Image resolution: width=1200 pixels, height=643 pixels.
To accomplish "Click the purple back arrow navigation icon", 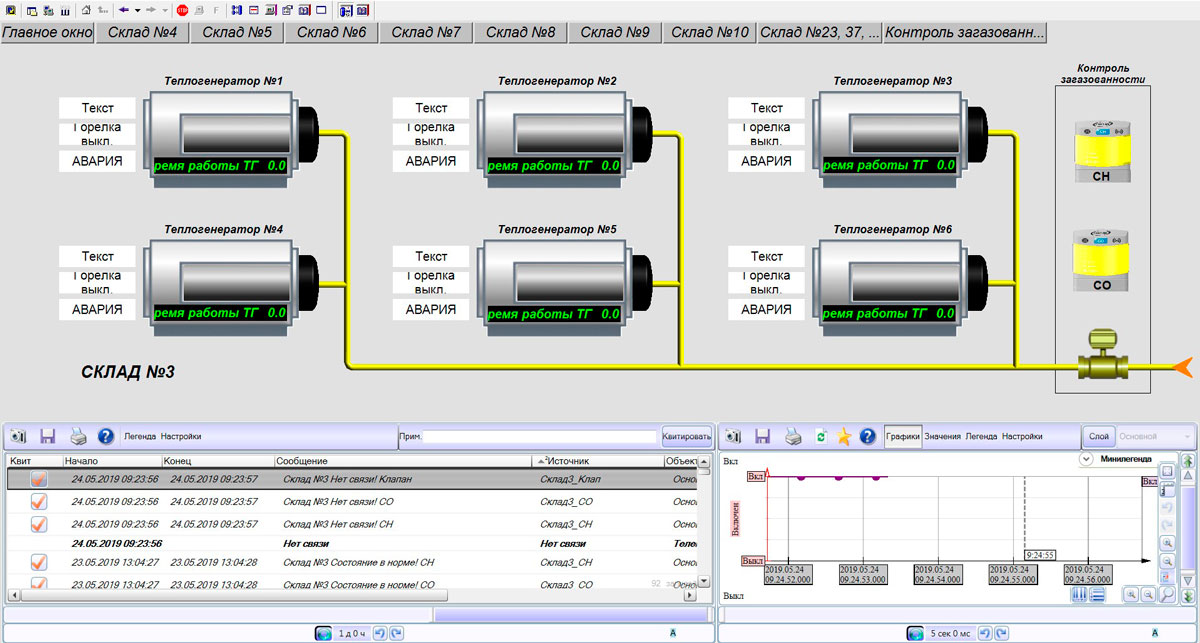I will 123,10.
